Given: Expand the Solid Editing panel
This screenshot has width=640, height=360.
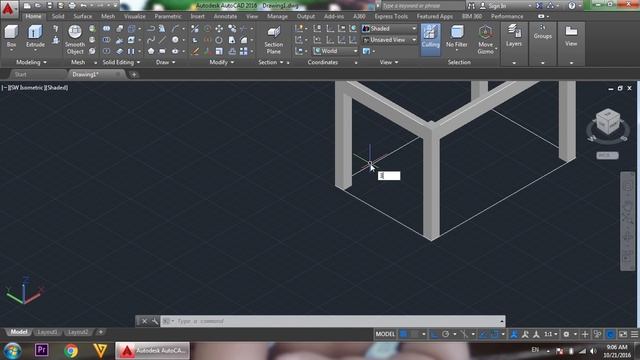Looking at the screenshot, I should click(x=121, y=62).
